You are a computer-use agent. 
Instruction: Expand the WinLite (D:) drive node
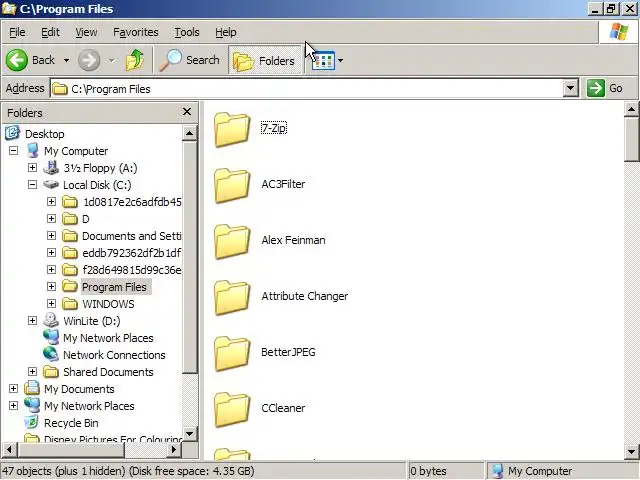pos(33,321)
